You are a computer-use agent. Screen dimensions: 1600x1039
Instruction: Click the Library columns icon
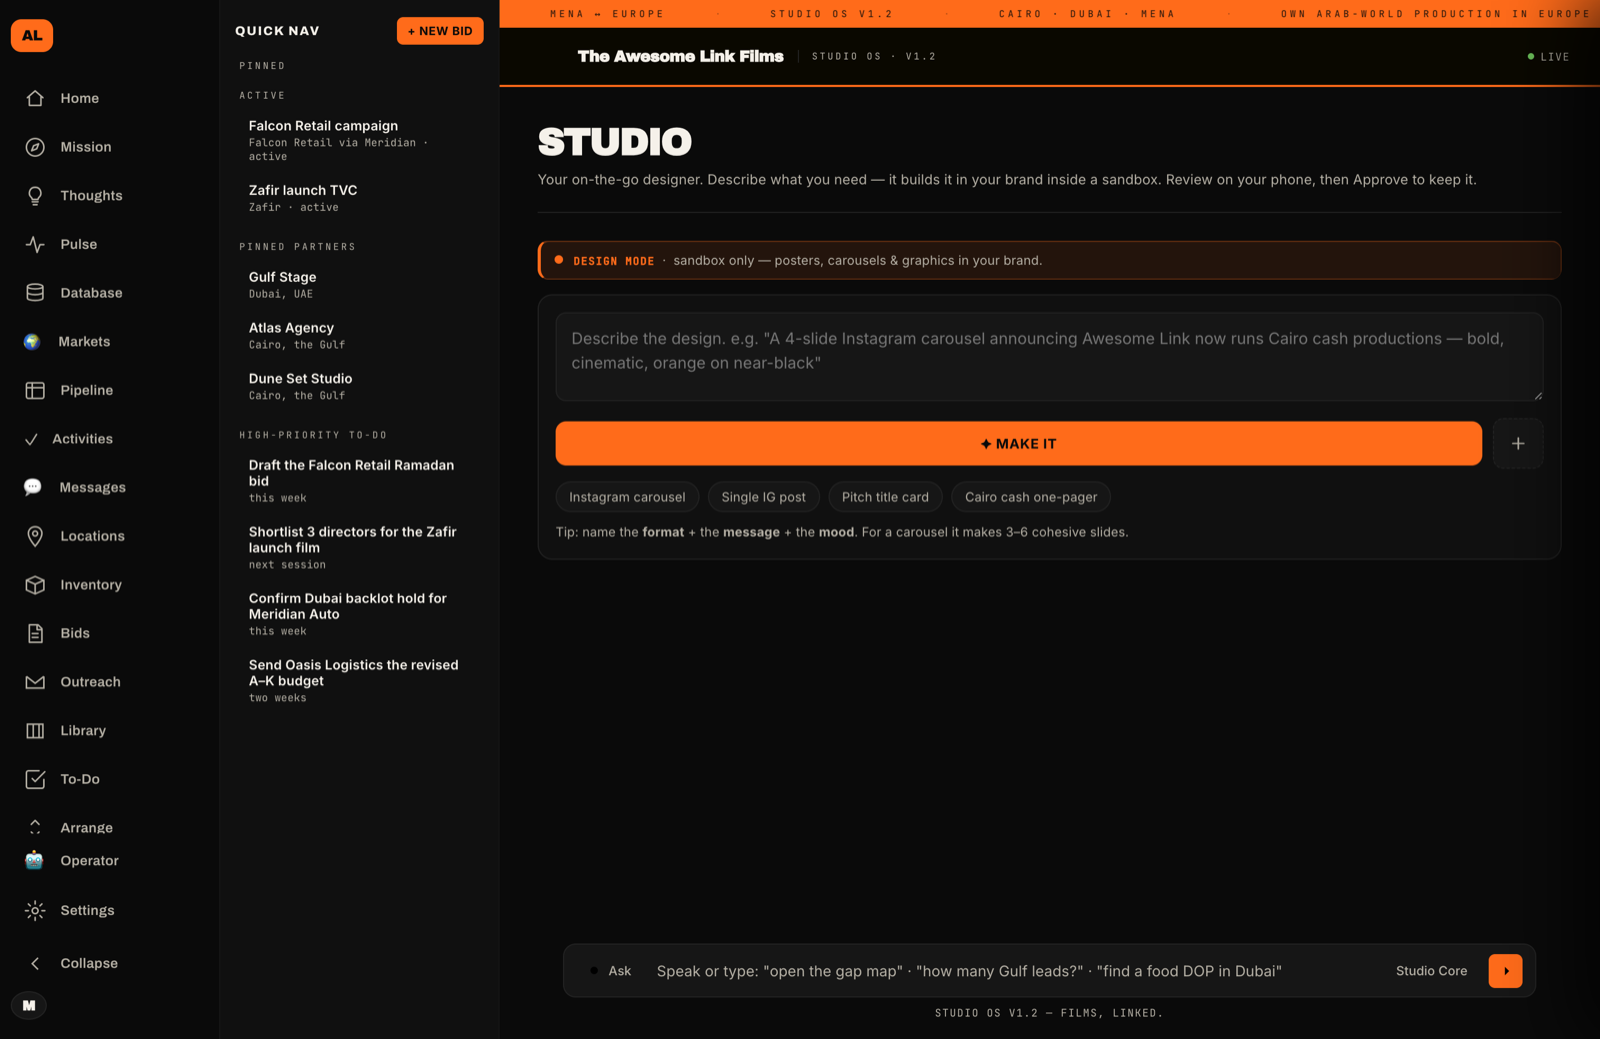point(35,731)
